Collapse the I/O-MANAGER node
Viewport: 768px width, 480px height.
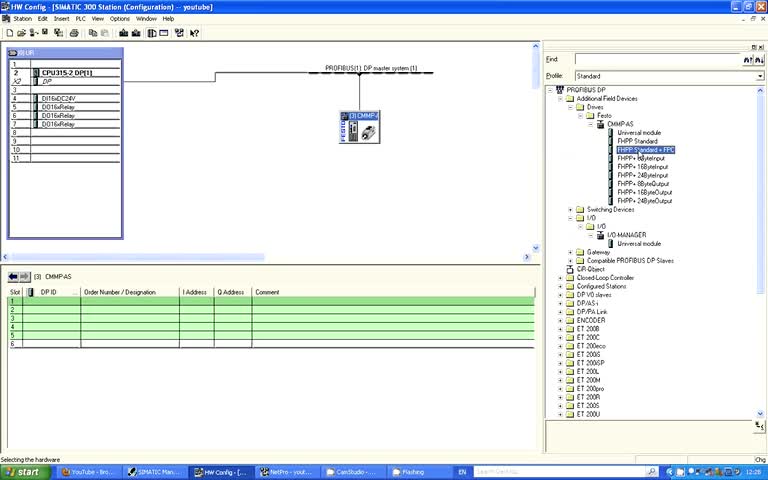click(x=590, y=235)
